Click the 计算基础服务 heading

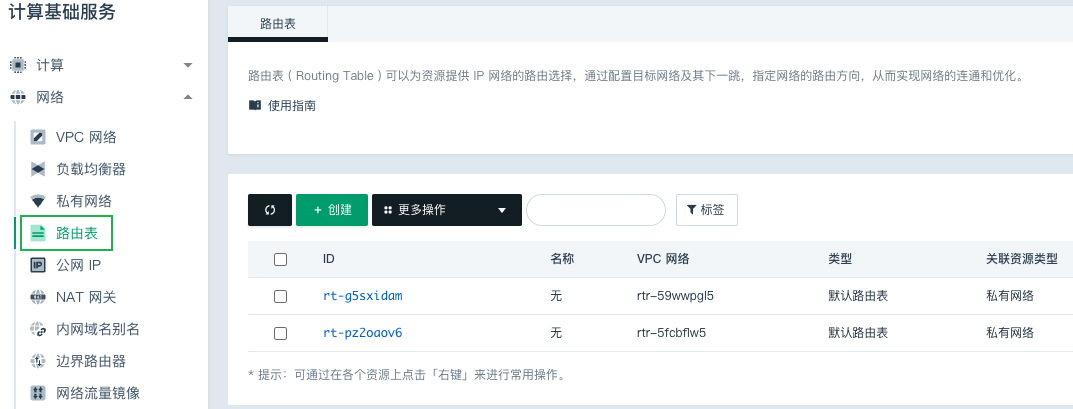62,12
